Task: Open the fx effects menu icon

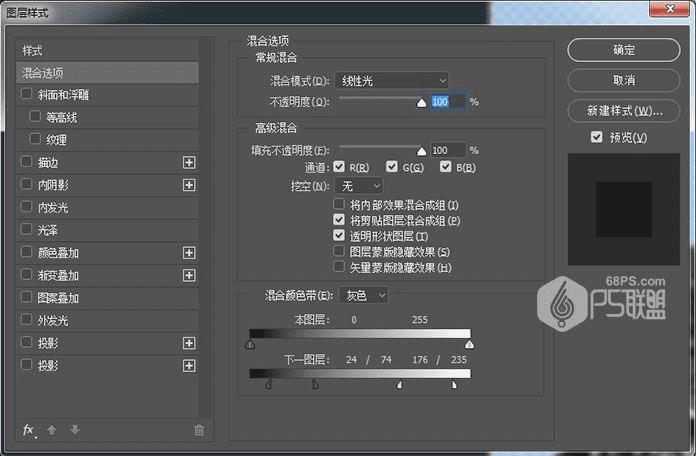Action: coord(28,430)
